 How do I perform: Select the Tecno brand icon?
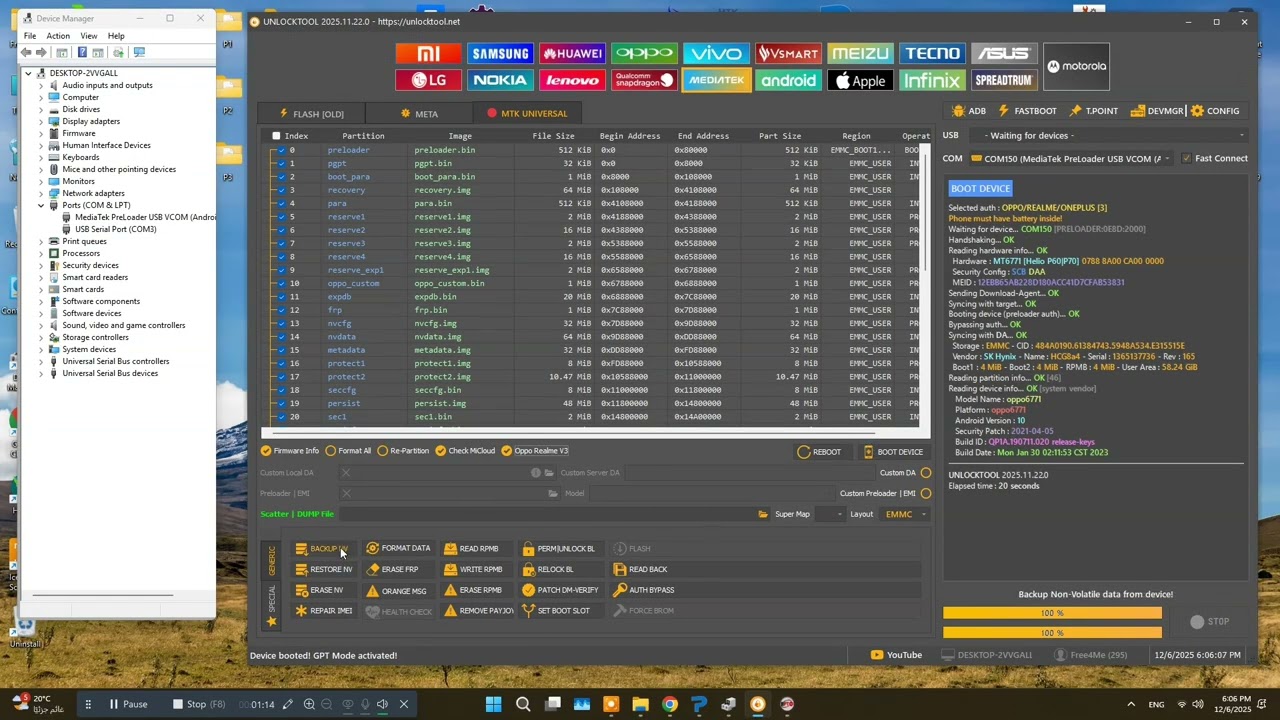[932, 53]
